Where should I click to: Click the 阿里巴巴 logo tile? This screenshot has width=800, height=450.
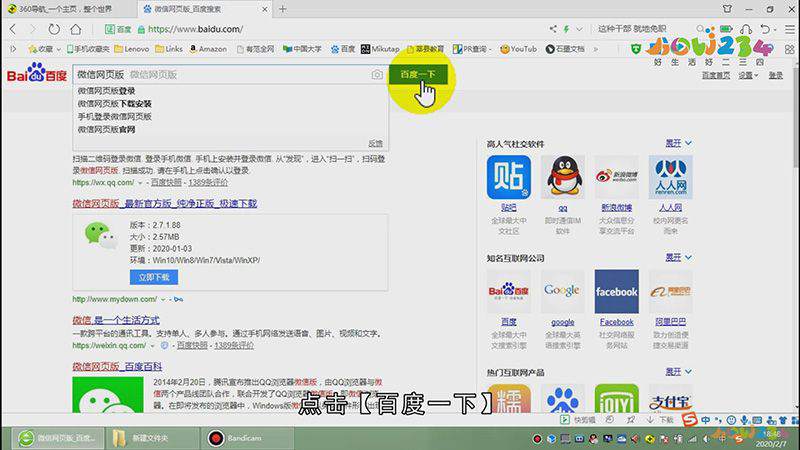tap(670, 291)
